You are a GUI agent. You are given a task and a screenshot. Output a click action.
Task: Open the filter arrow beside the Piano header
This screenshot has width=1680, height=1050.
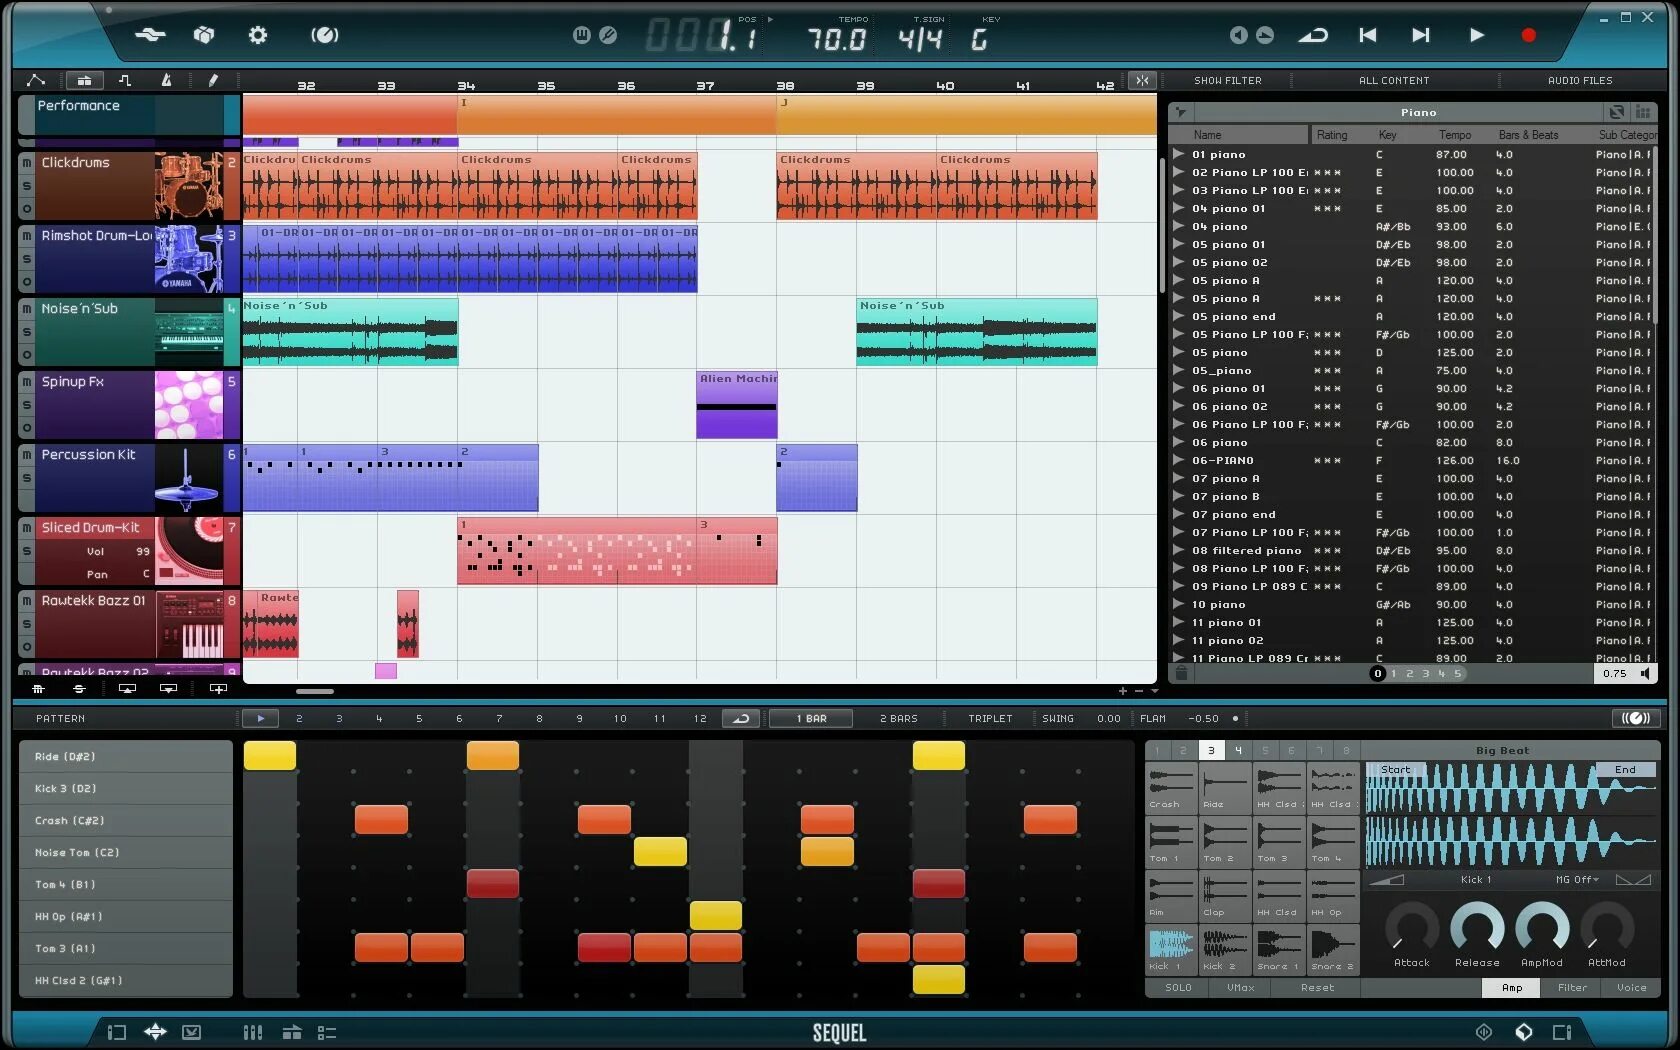pyautogui.click(x=1181, y=113)
